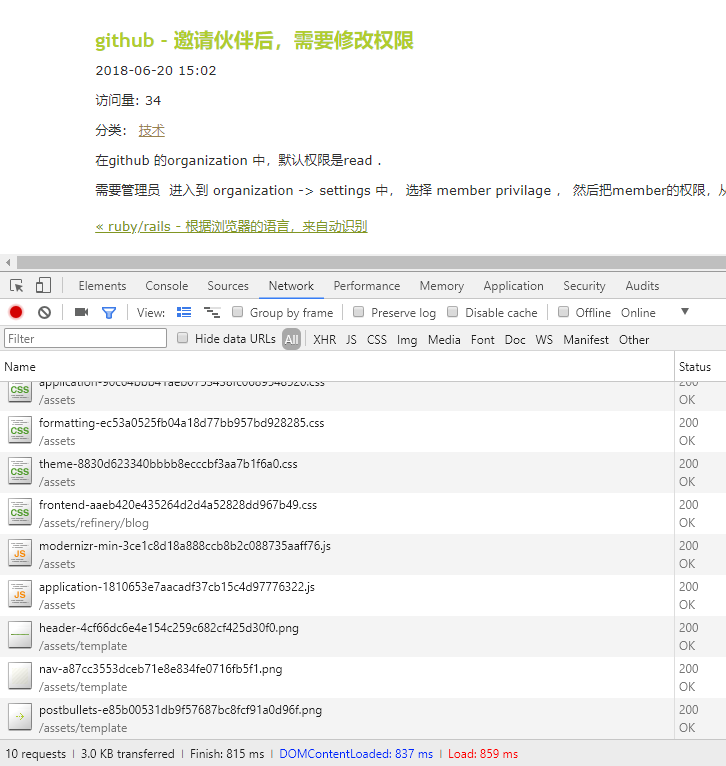Image resolution: width=726 pixels, height=766 pixels.
Task: Open the ruby/rails previous post link
Action: [x=231, y=227]
